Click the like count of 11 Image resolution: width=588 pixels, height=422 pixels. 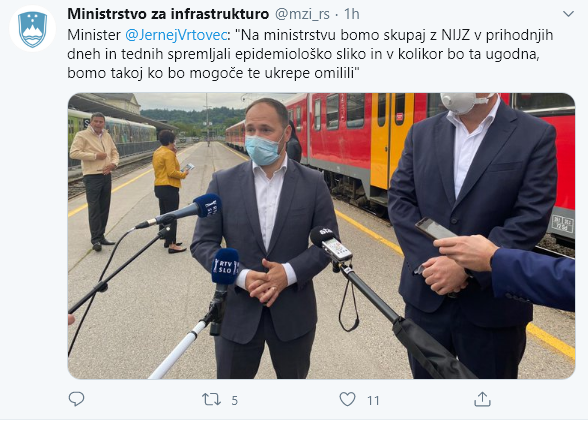click(373, 401)
